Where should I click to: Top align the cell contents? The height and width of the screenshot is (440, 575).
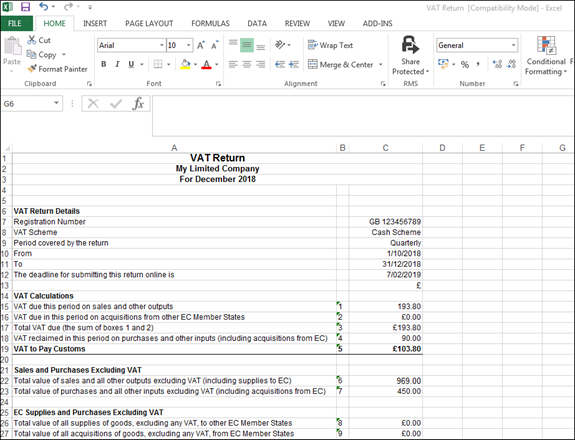(x=233, y=45)
